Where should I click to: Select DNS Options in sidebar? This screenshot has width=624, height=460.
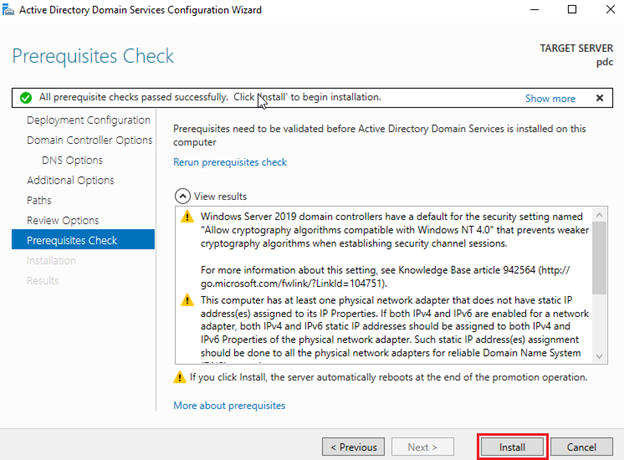pos(72,160)
